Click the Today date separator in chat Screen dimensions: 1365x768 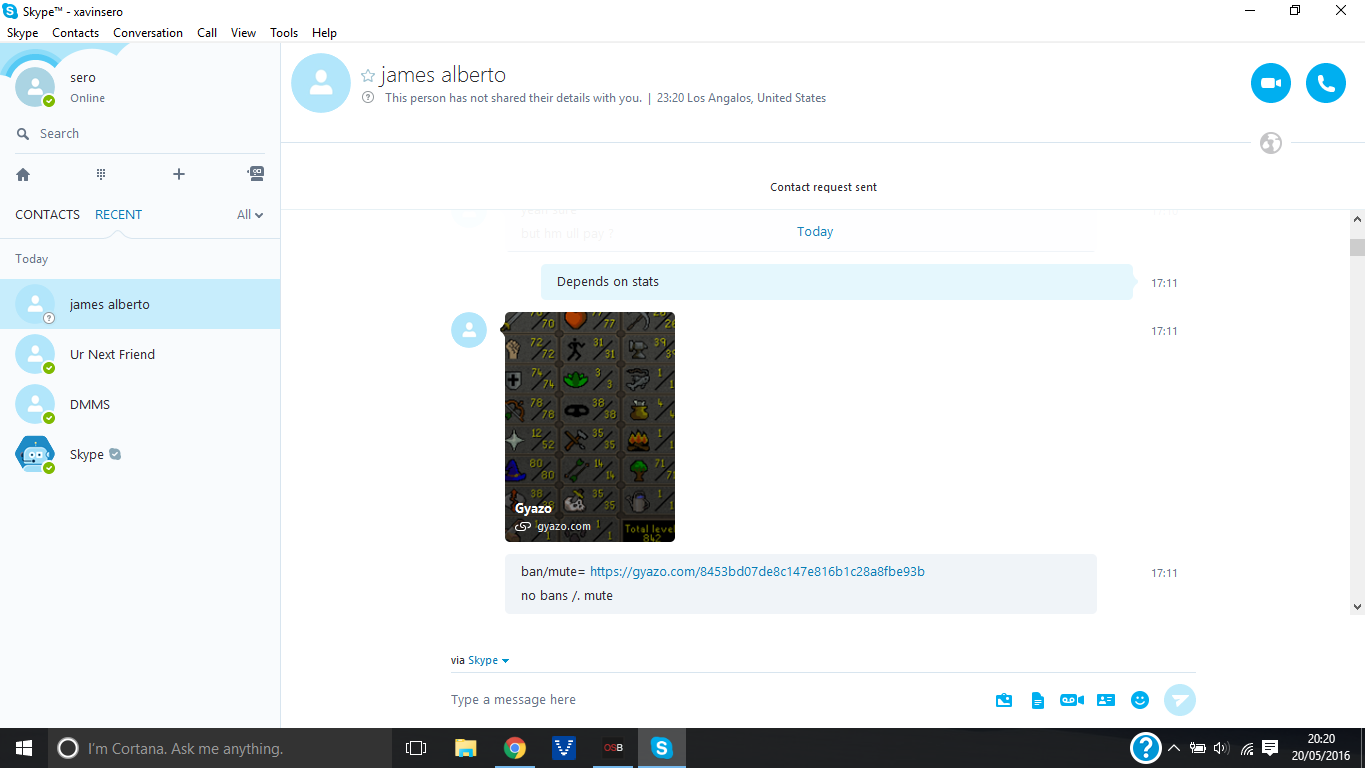point(815,232)
